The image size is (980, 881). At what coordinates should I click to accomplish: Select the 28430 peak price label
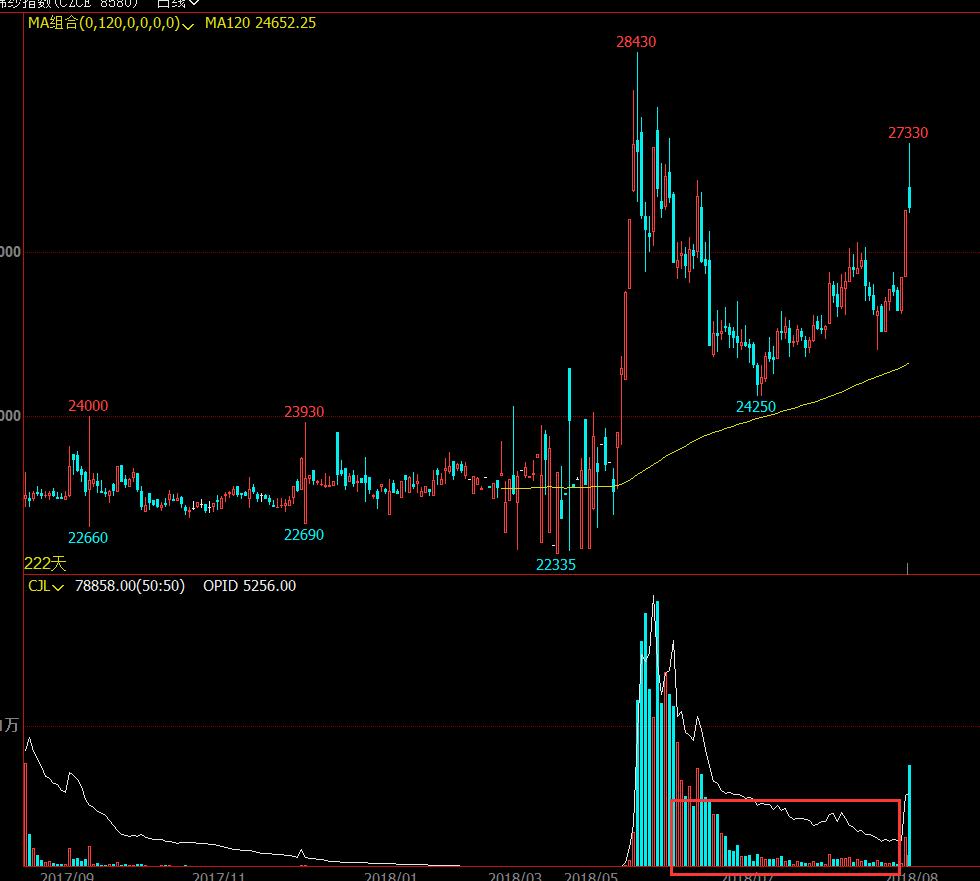coord(636,42)
